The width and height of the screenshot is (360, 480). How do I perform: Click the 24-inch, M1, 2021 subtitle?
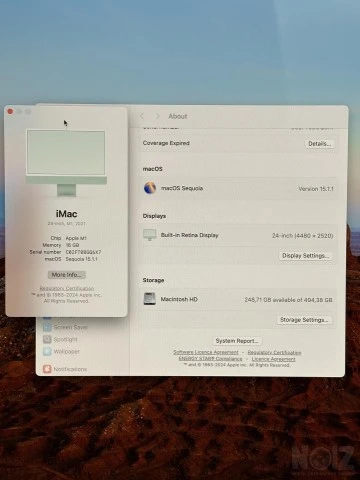coord(66,224)
